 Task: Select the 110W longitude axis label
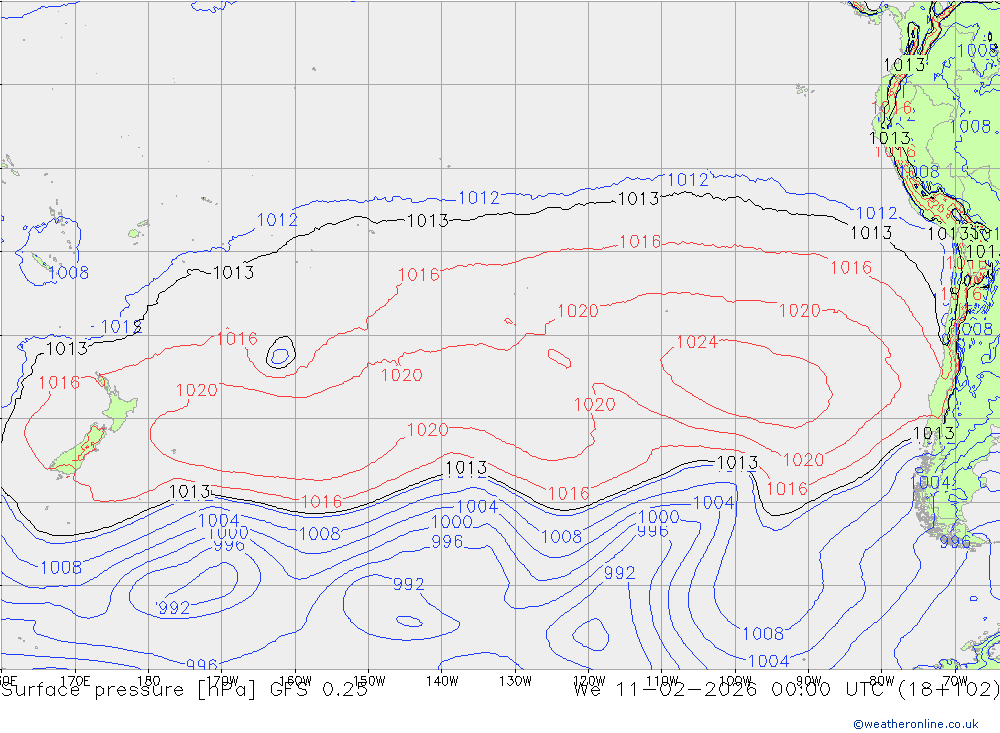tap(662, 681)
